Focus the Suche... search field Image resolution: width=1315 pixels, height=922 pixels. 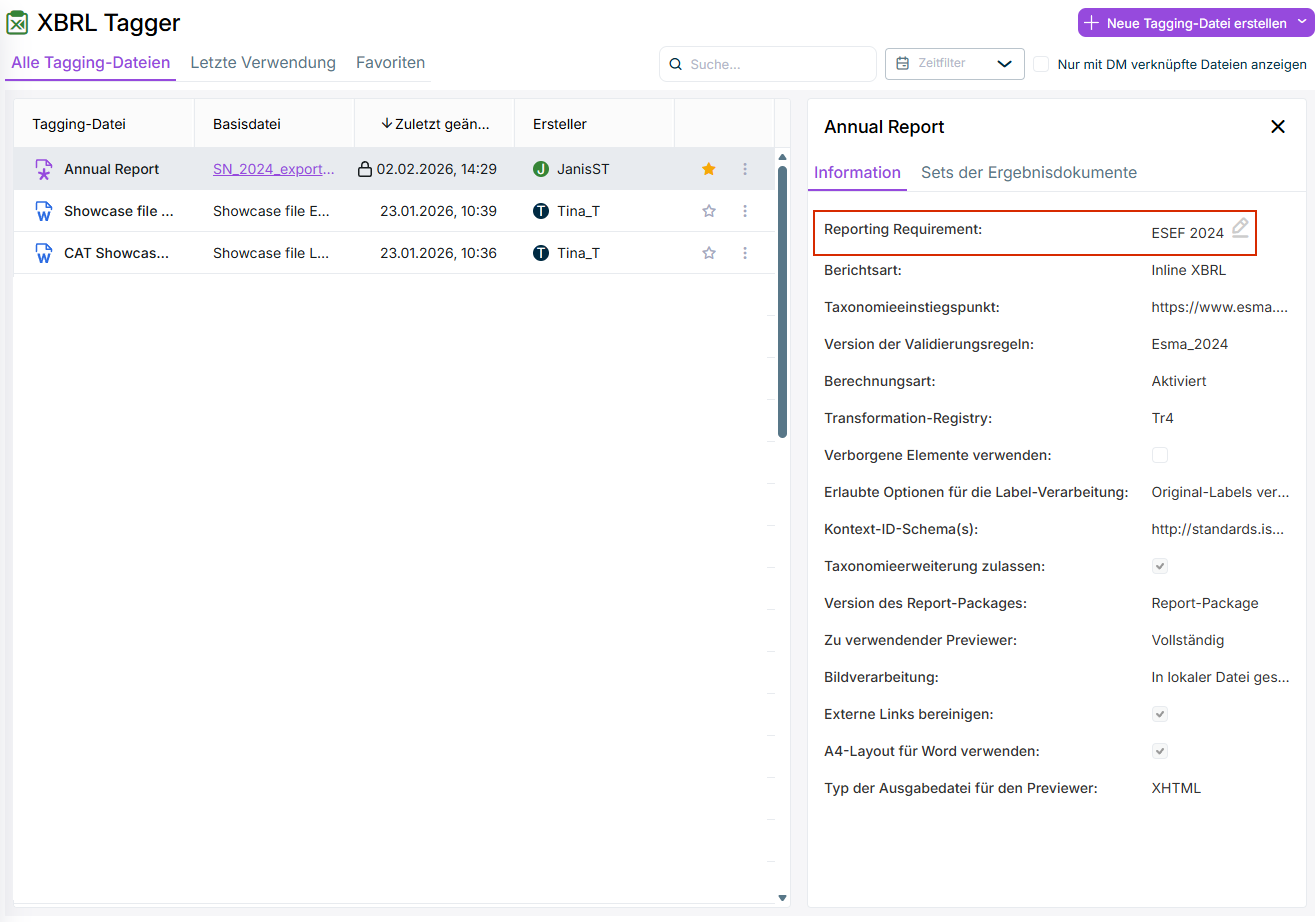(x=767, y=64)
